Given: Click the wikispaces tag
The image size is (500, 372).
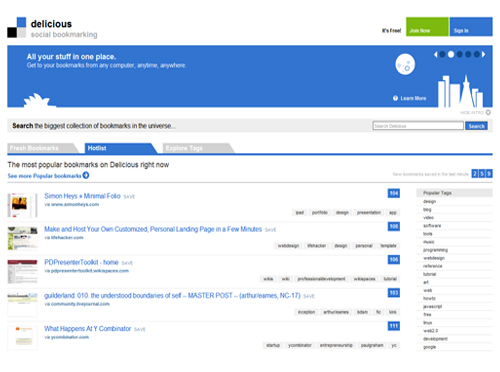Looking at the screenshot, I should point(364,279).
